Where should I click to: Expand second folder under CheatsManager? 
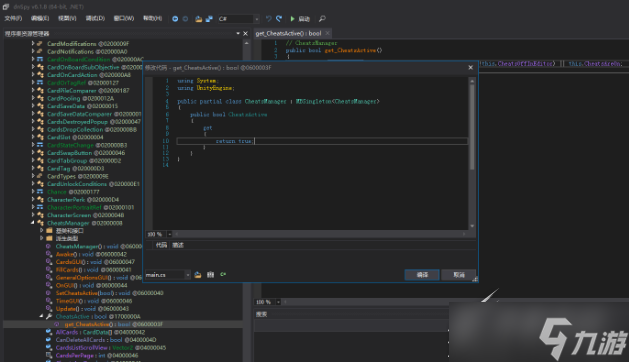point(41,238)
